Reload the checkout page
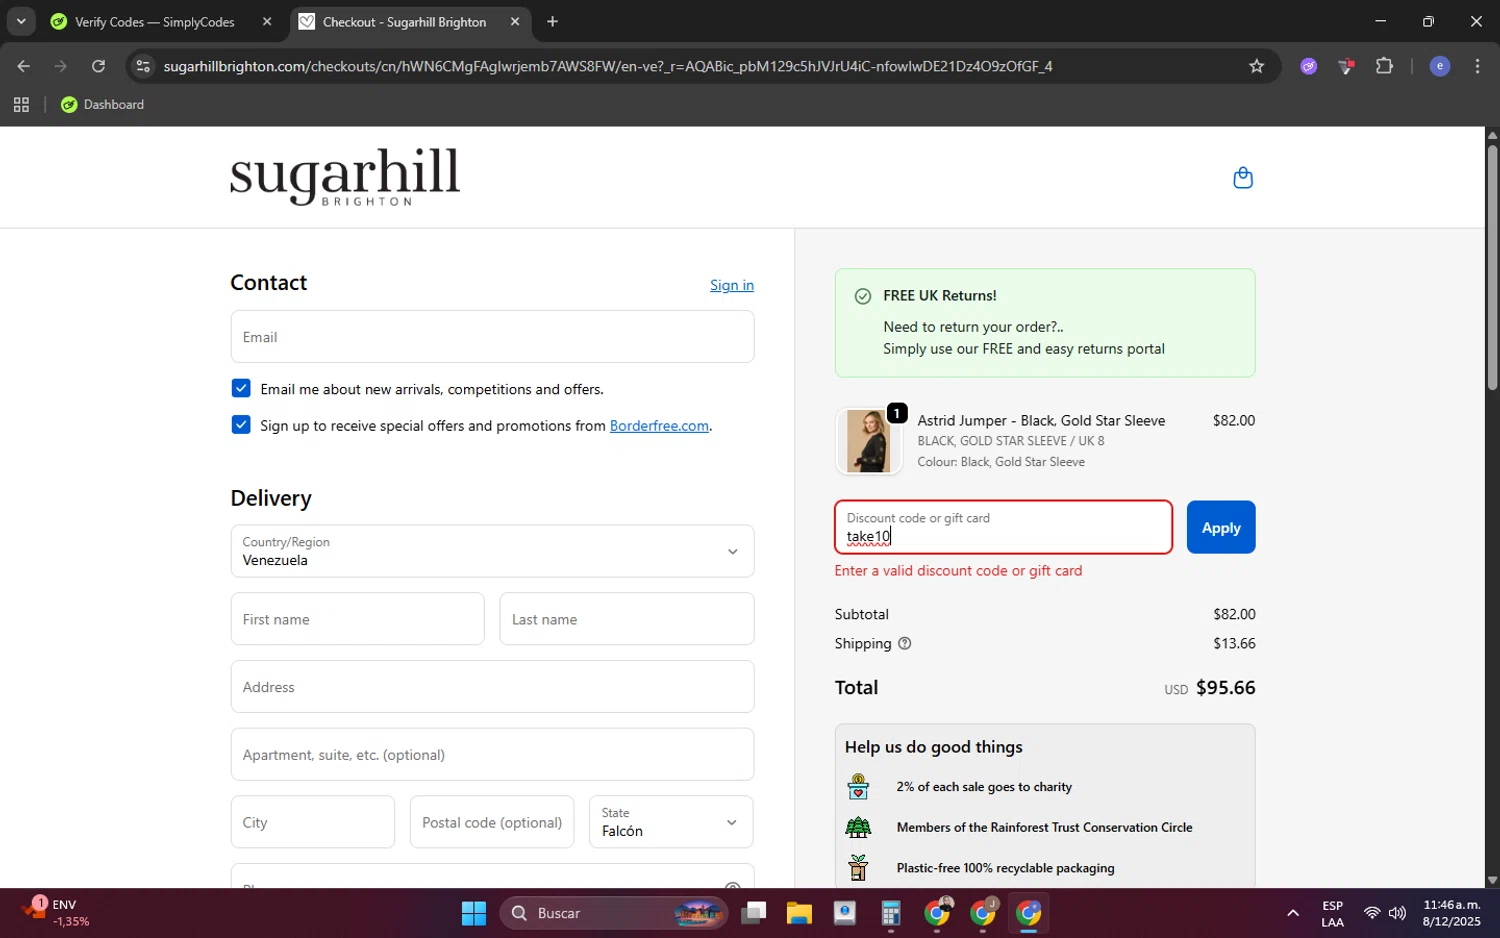The image size is (1500, 938). pyautogui.click(x=98, y=66)
